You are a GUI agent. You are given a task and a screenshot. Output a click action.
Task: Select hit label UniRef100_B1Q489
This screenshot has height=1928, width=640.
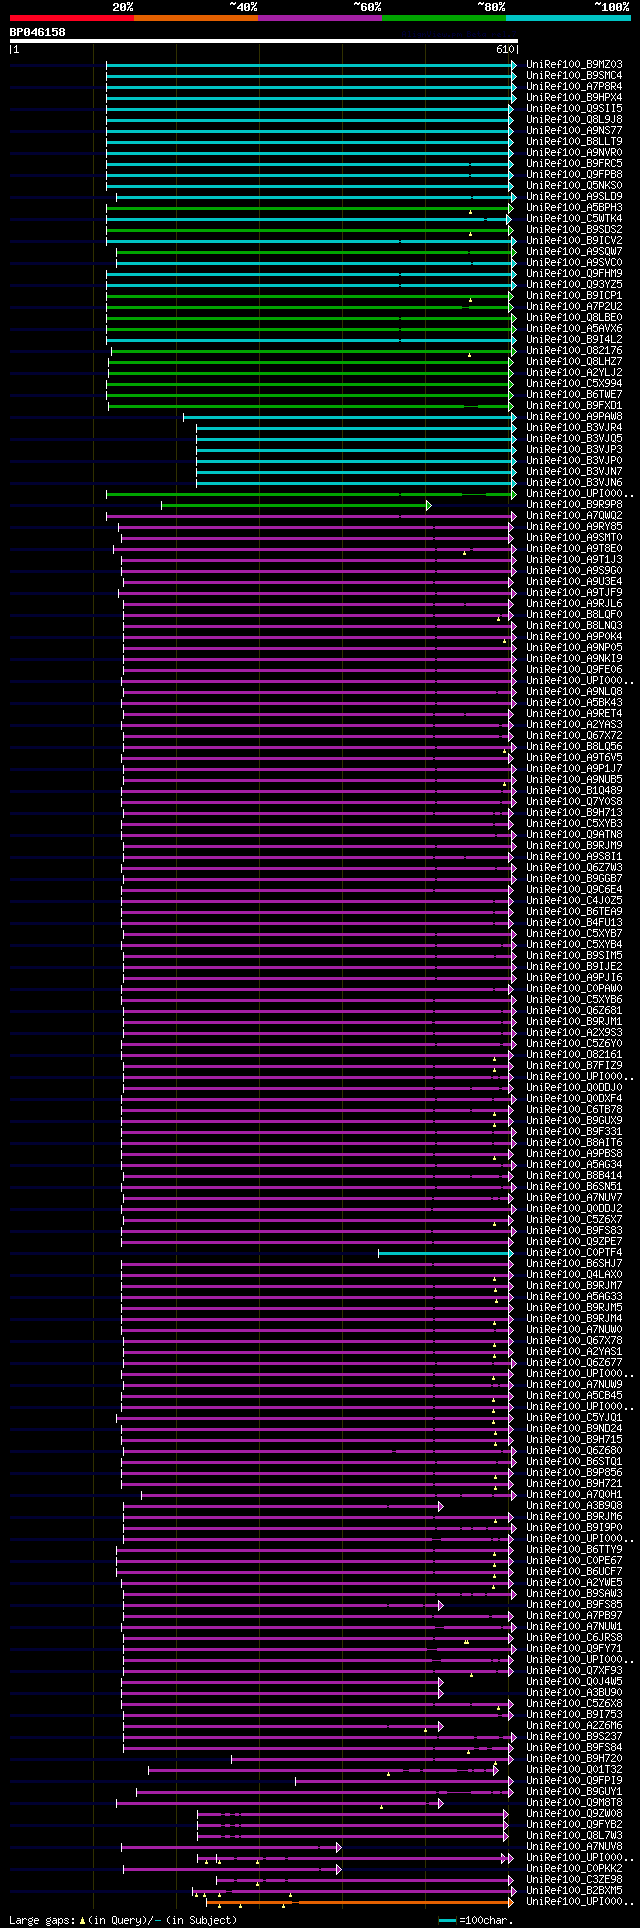(x=576, y=790)
